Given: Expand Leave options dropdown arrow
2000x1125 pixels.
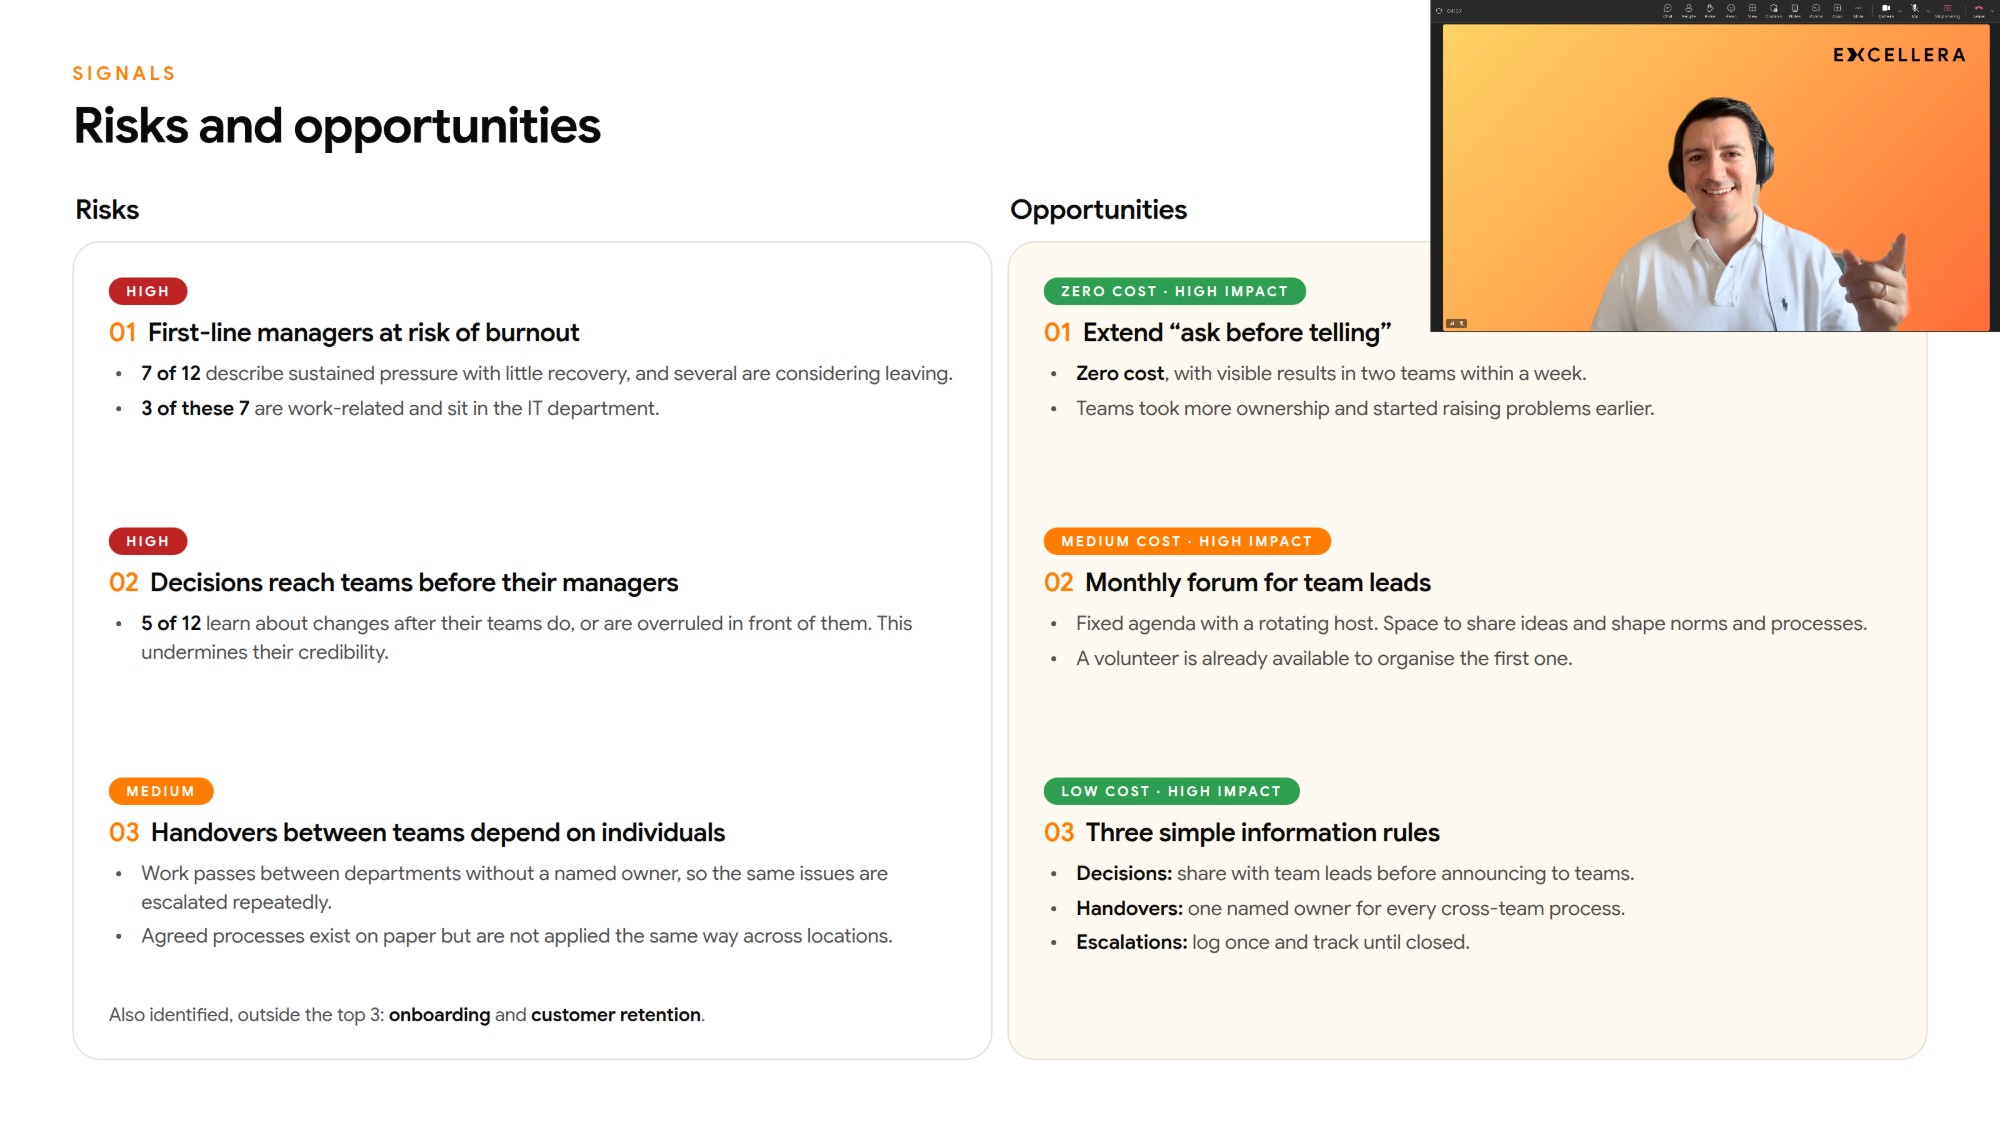Looking at the screenshot, I should (x=1992, y=11).
